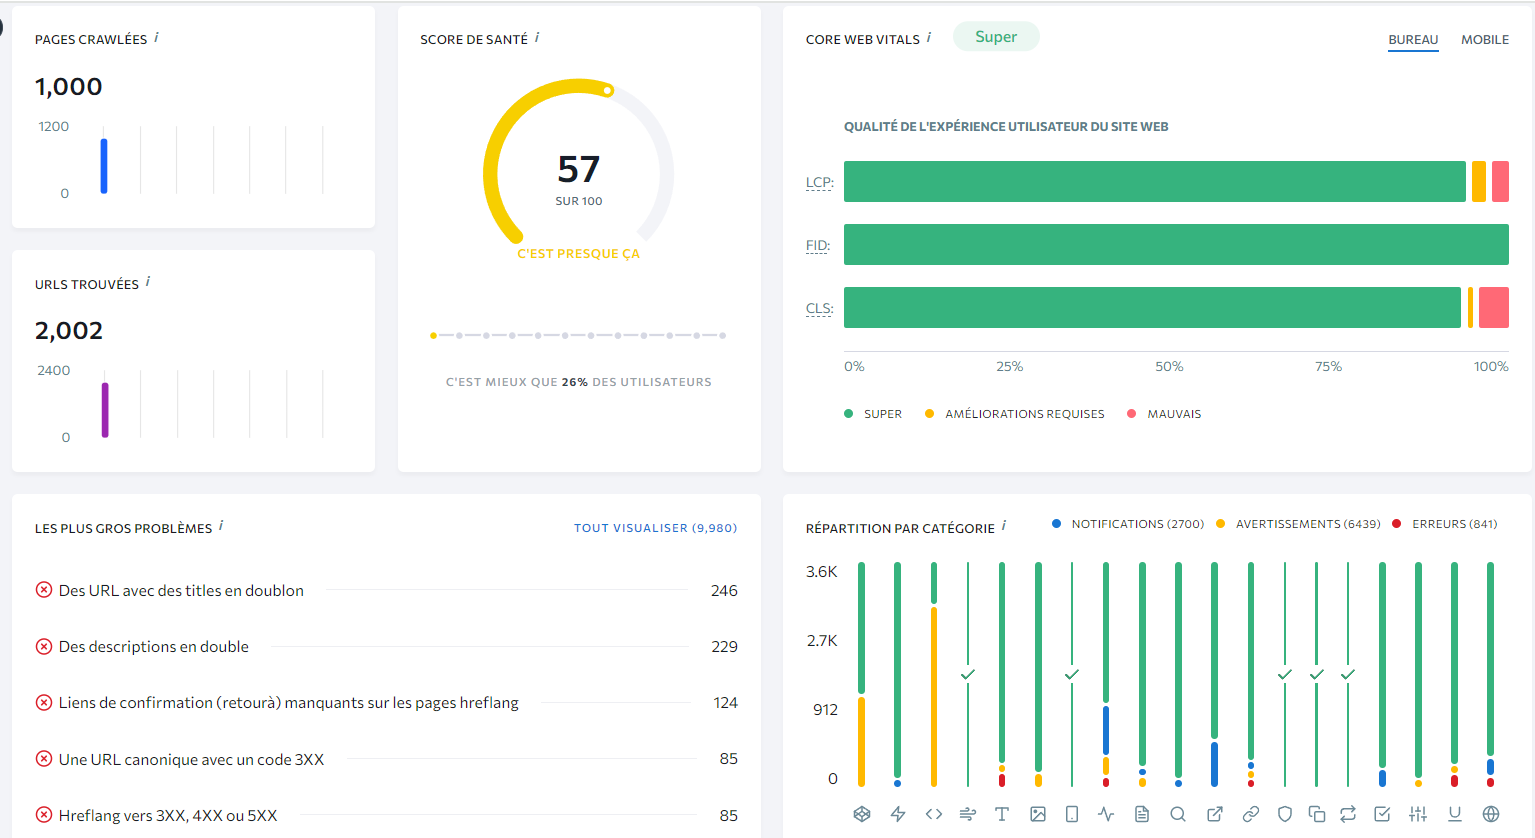Select the mobile device category icon
Screen dimensions: 1535x838
[x=1072, y=814]
